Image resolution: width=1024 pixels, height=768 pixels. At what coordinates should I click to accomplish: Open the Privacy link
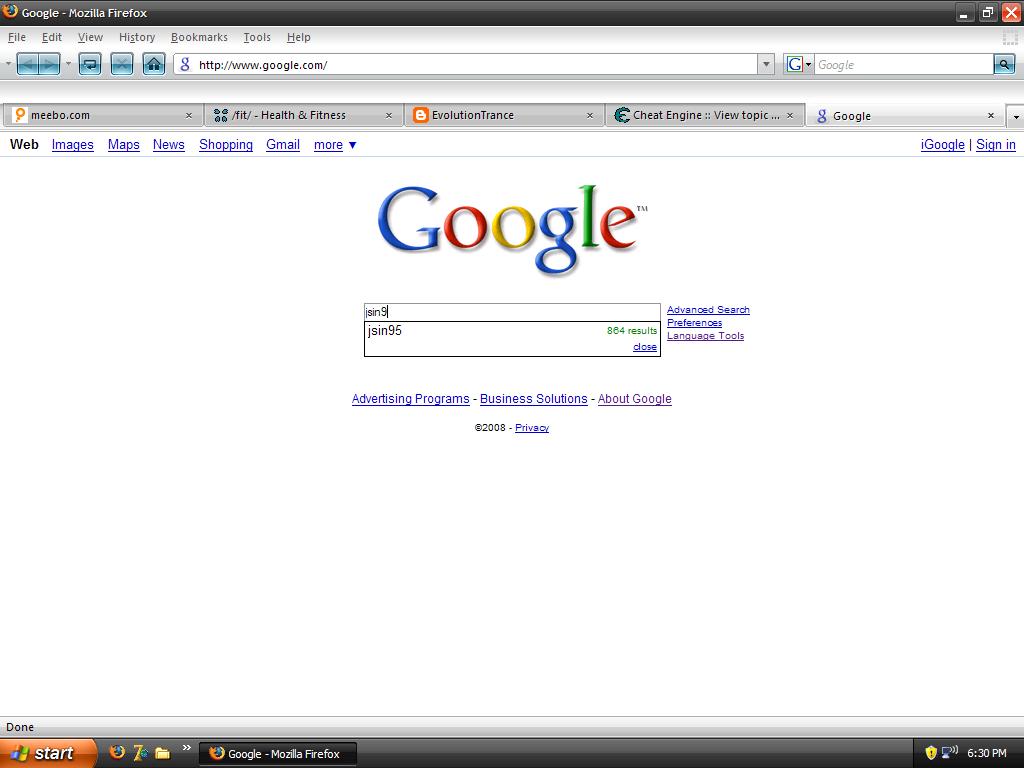click(x=532, y=428)
